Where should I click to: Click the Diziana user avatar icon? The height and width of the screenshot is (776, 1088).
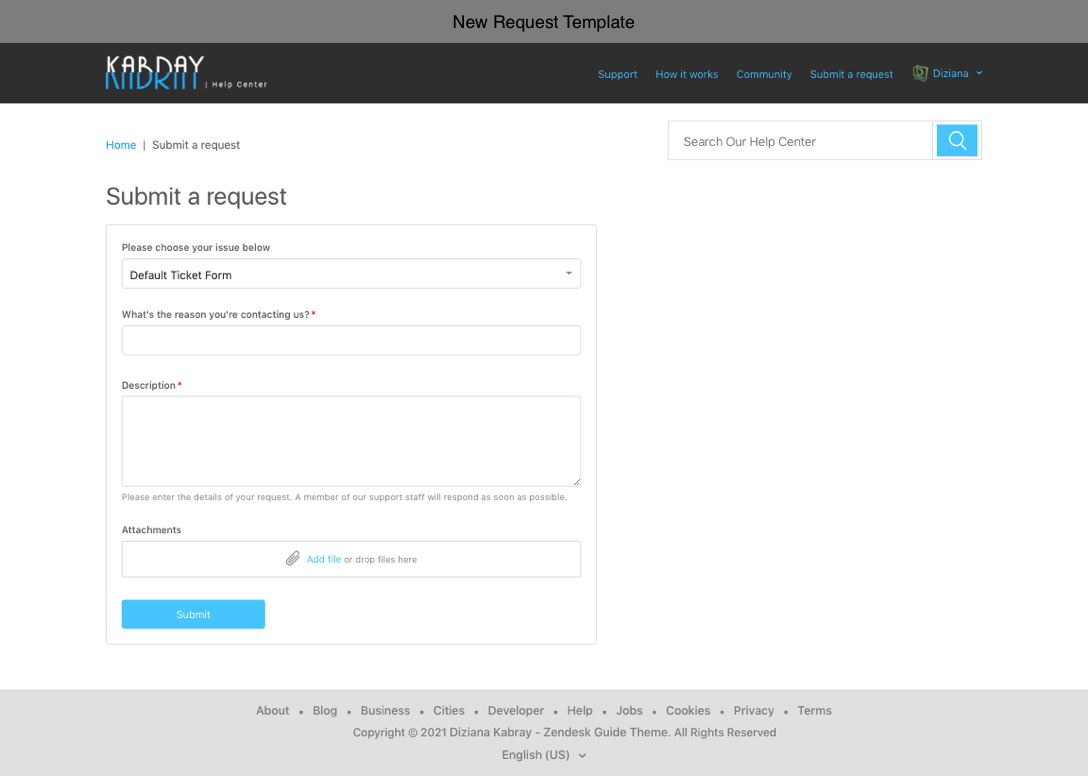point(920,73)
